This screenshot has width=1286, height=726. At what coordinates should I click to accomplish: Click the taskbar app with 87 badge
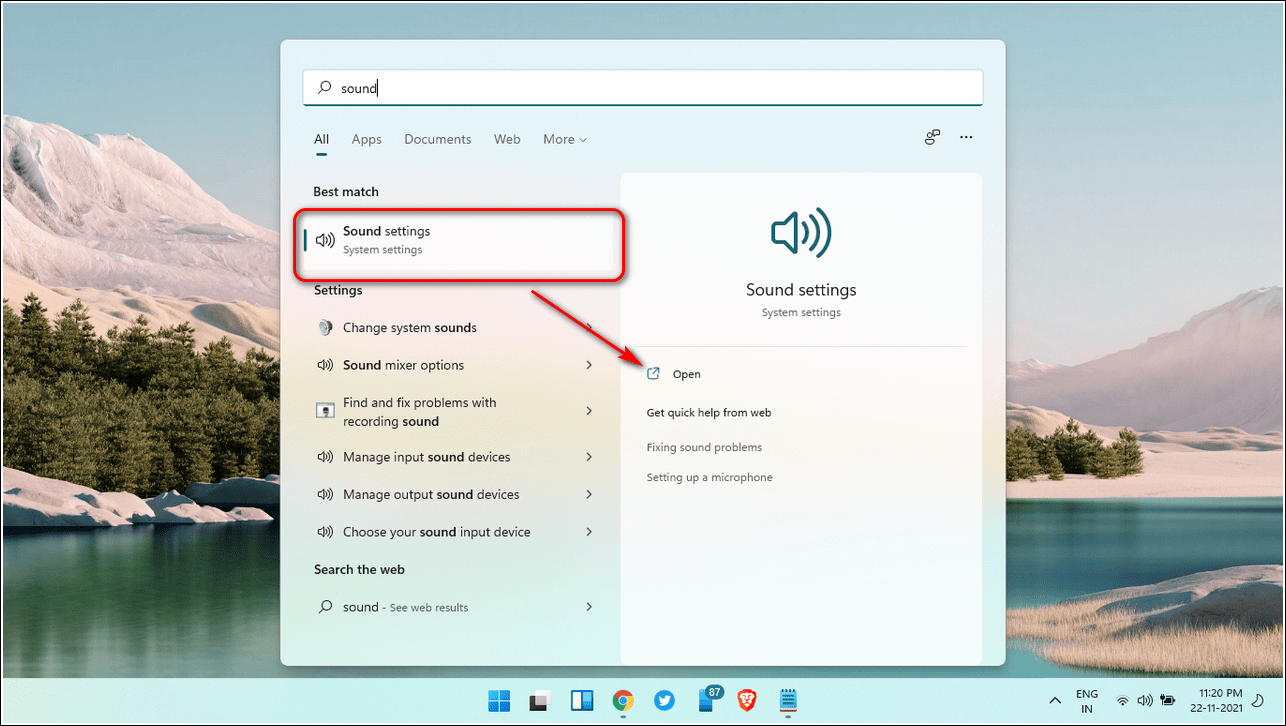coord(707,700)
